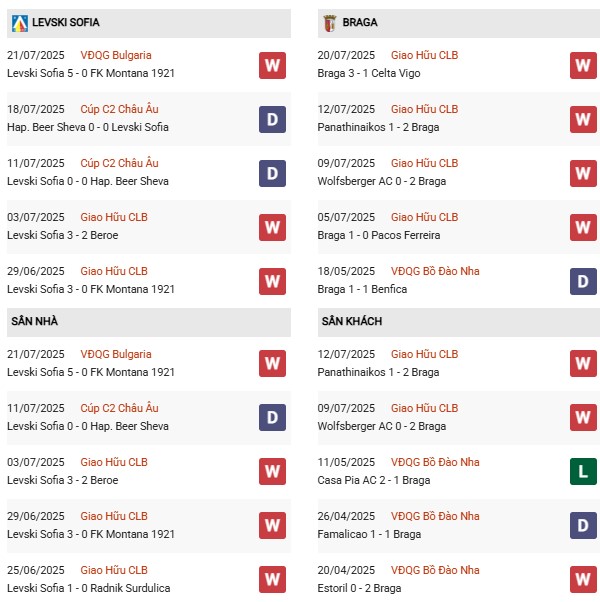
Task: Click W badge for Levski Sofia 3-2 Beroe, 03/07 top list
Action: [x=272, y=227]
